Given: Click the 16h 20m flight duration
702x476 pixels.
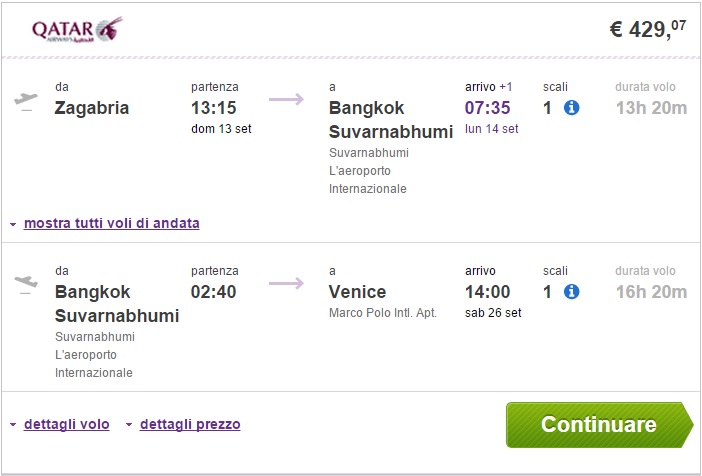Looking at the screenshot, I should tap(651, 292).
